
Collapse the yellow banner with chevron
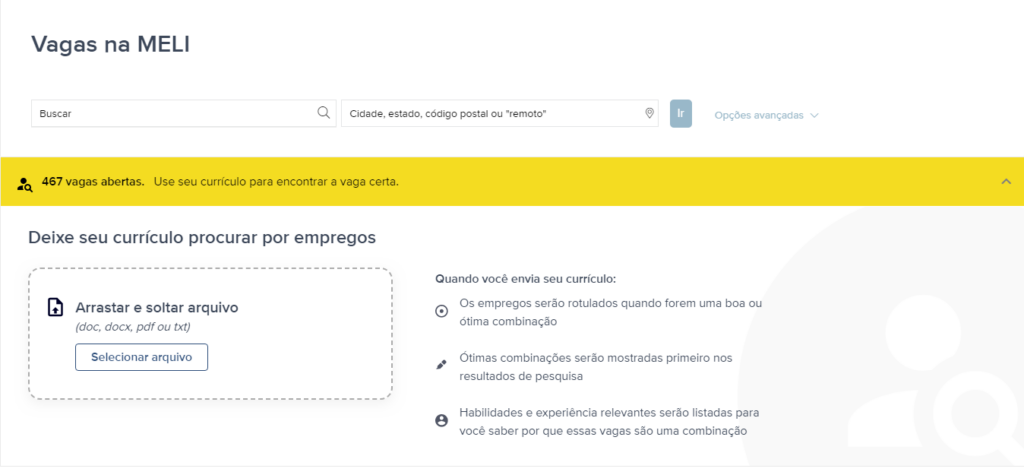pos(1006,181)
